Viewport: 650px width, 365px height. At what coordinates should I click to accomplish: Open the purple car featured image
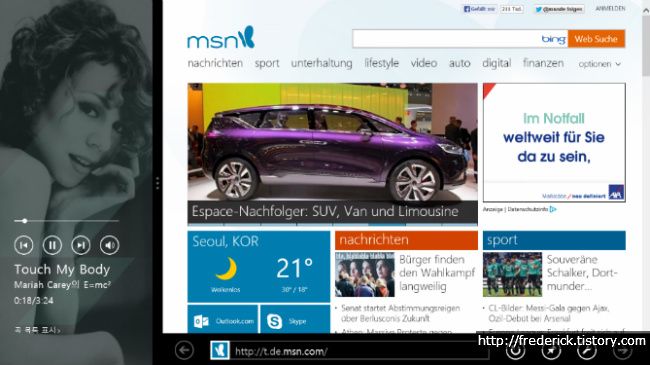pos(332,142)
